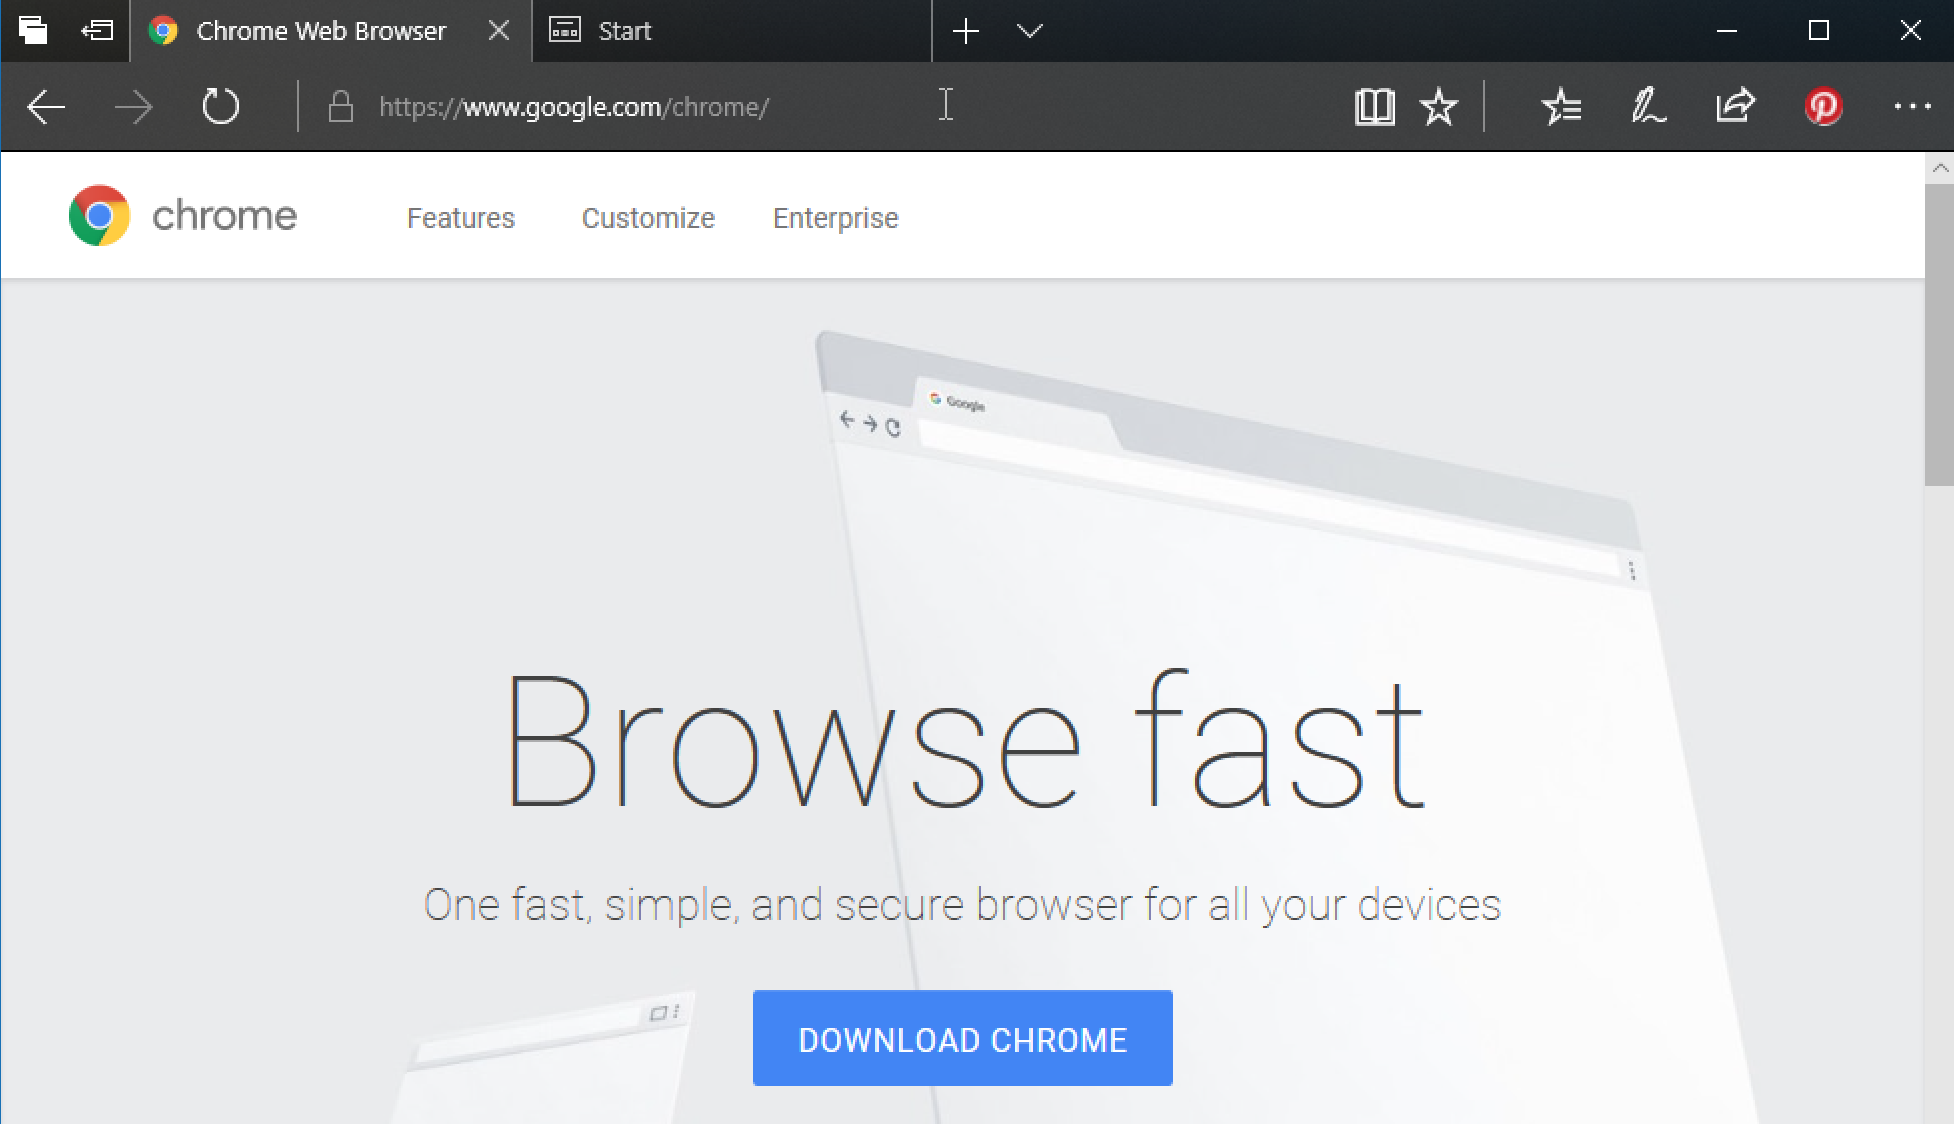Viewport: 1954px width, 1124px height.
Task: Click the Pinterest extension button
Action: coord(1823,106)
